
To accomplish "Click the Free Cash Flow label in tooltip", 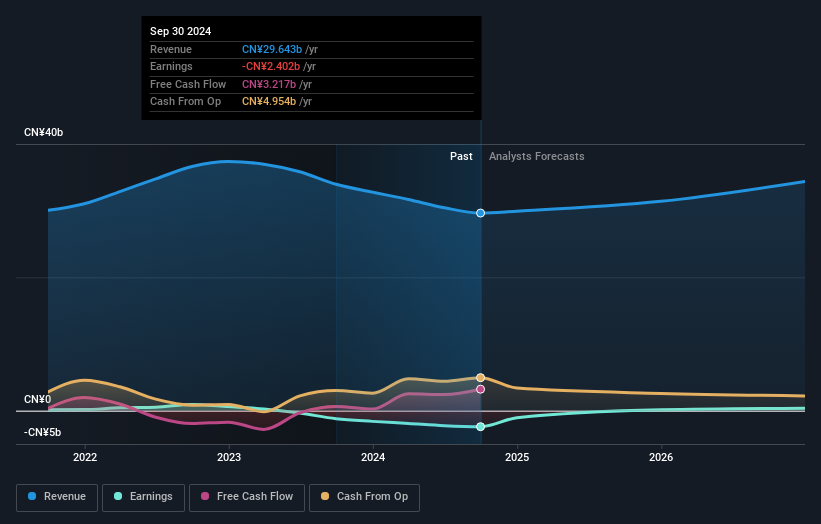I will click(x=188, y=84).
